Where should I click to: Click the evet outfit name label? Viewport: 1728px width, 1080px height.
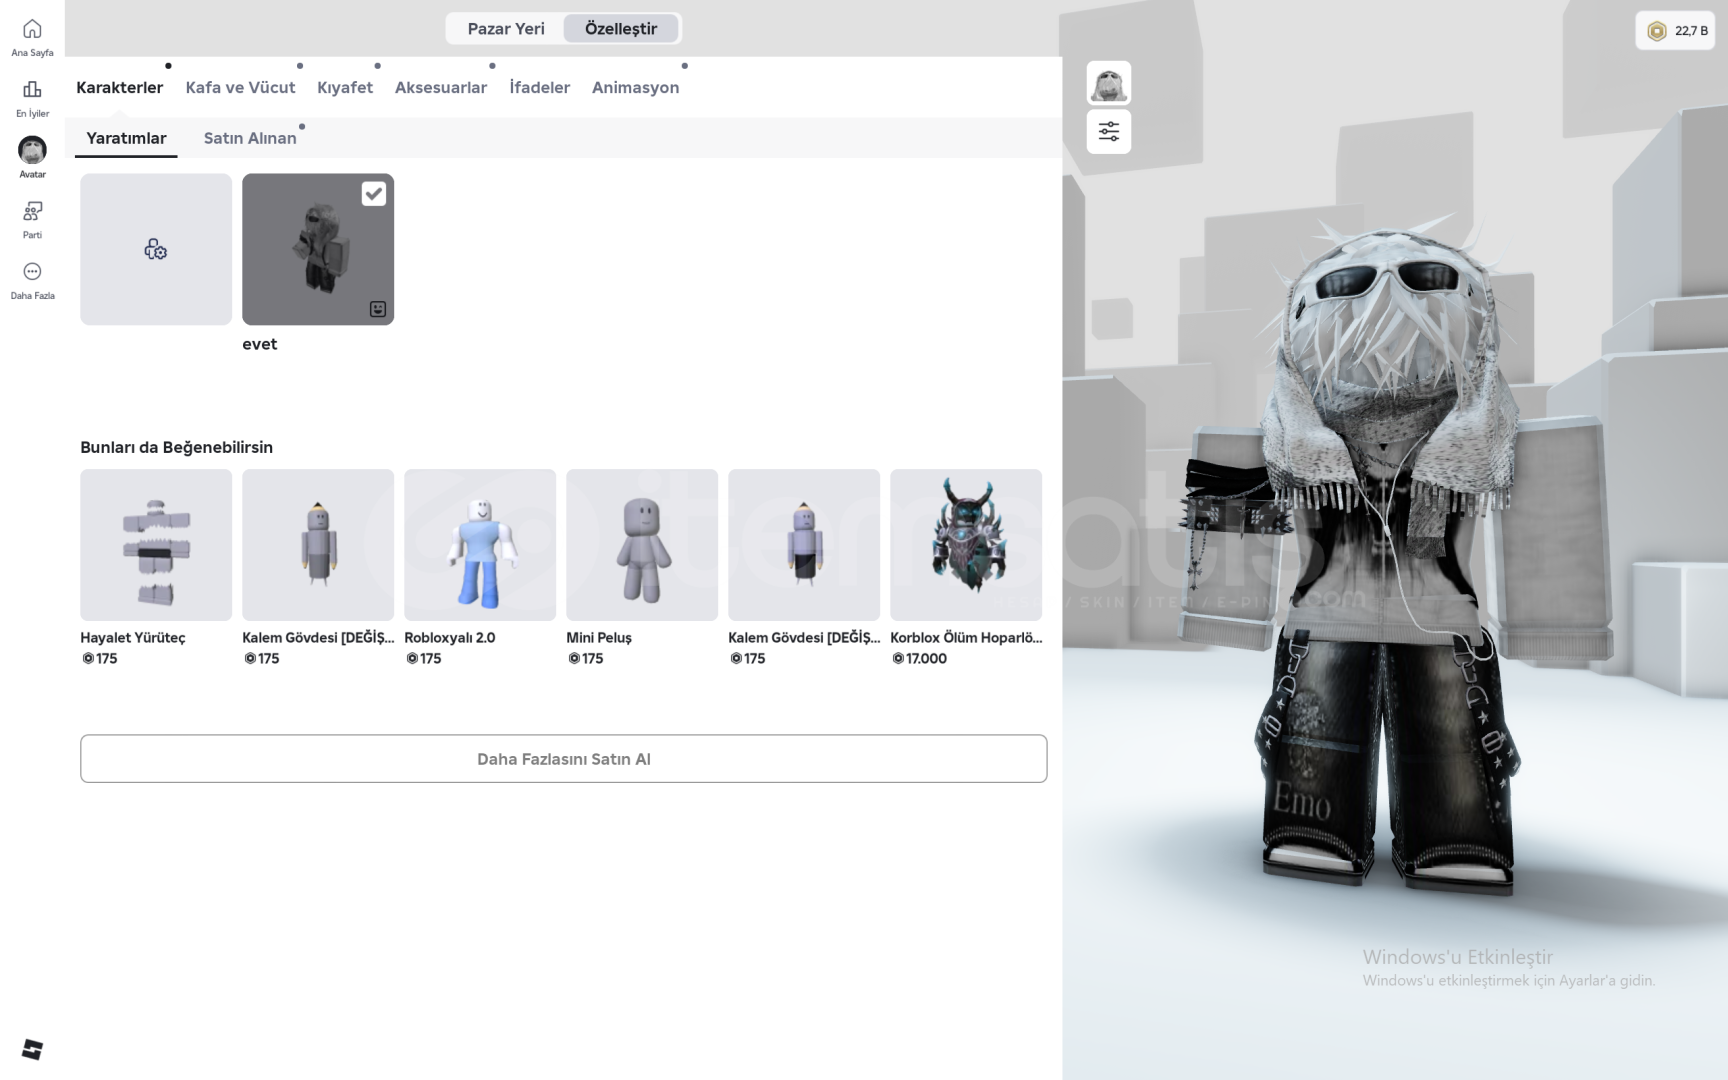coord(260,344)
